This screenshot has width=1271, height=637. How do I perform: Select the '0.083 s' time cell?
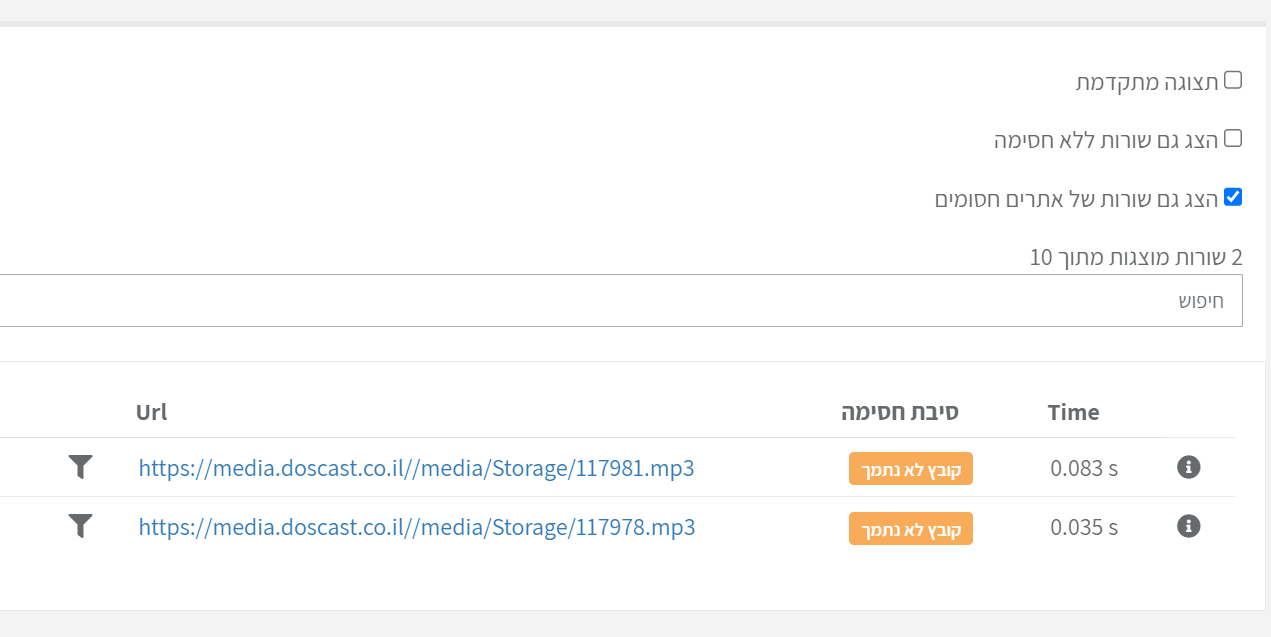point(1084,468)
